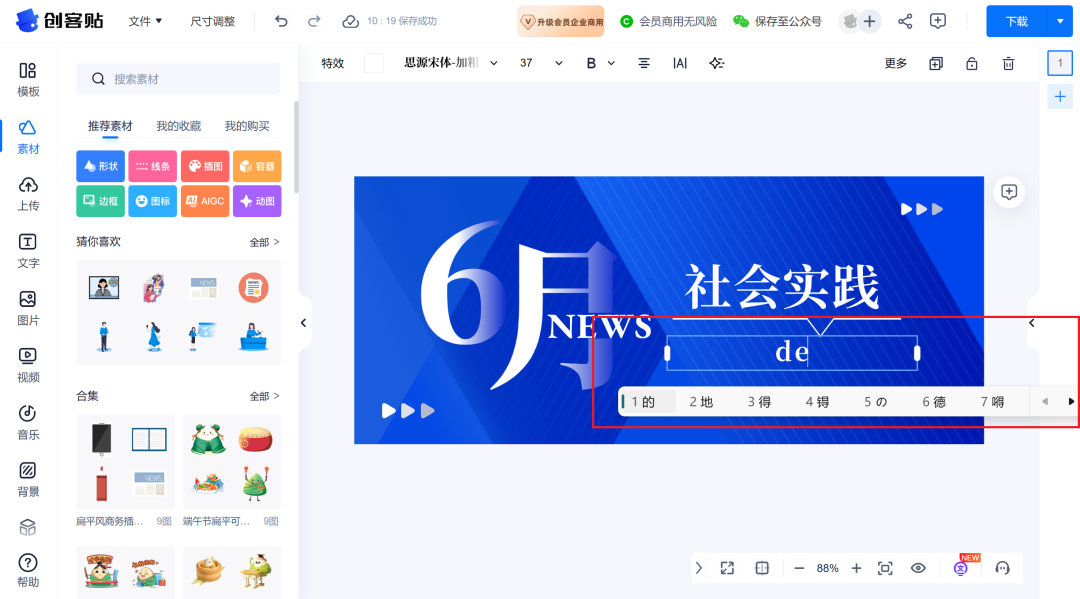1080x599 pixels.
Task: Click the AIGC category button
Action: 205,201
